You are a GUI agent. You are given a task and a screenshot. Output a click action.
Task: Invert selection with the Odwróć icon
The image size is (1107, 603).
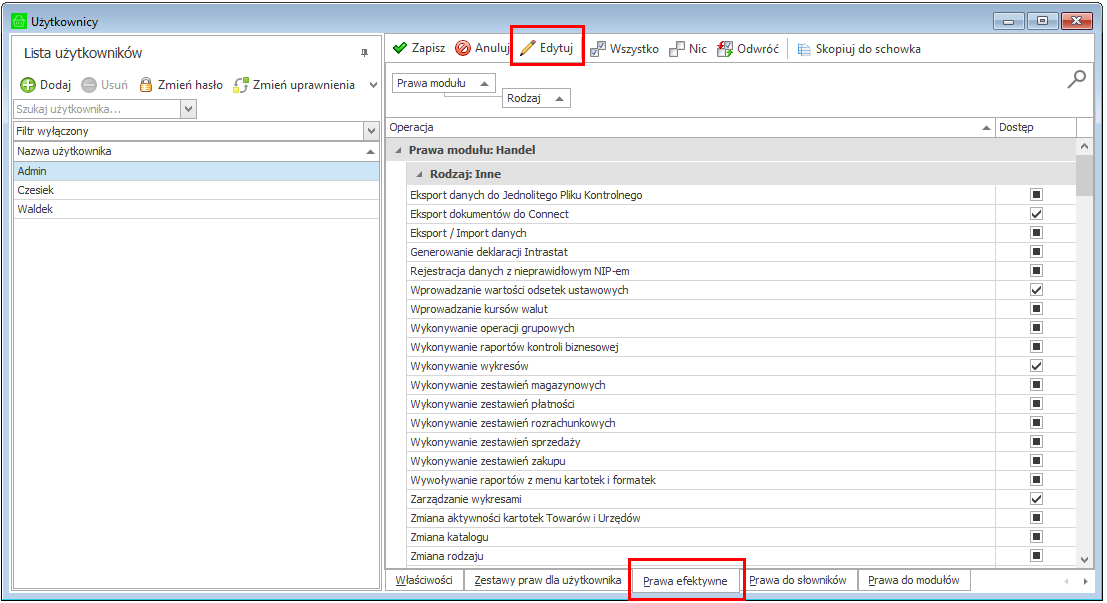725,48
